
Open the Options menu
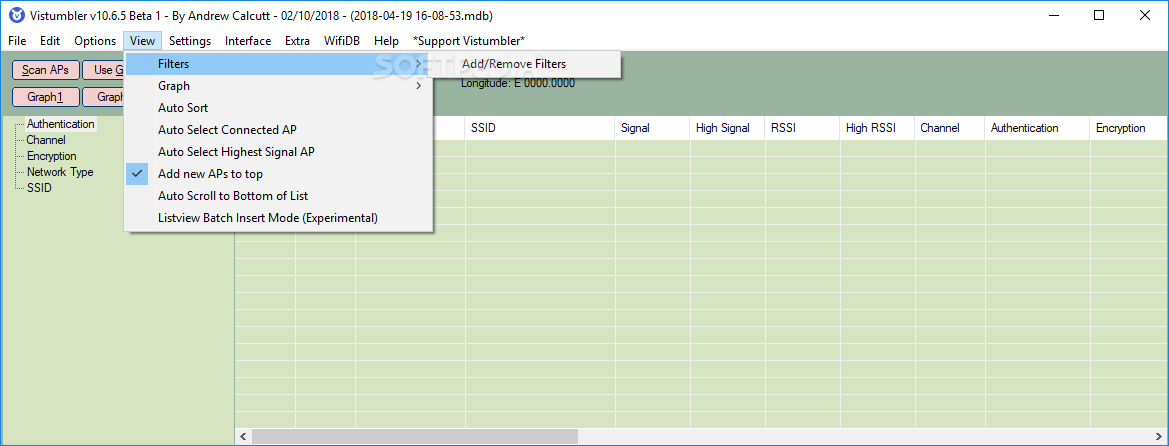pyautogui.click(x=95, y=41)
